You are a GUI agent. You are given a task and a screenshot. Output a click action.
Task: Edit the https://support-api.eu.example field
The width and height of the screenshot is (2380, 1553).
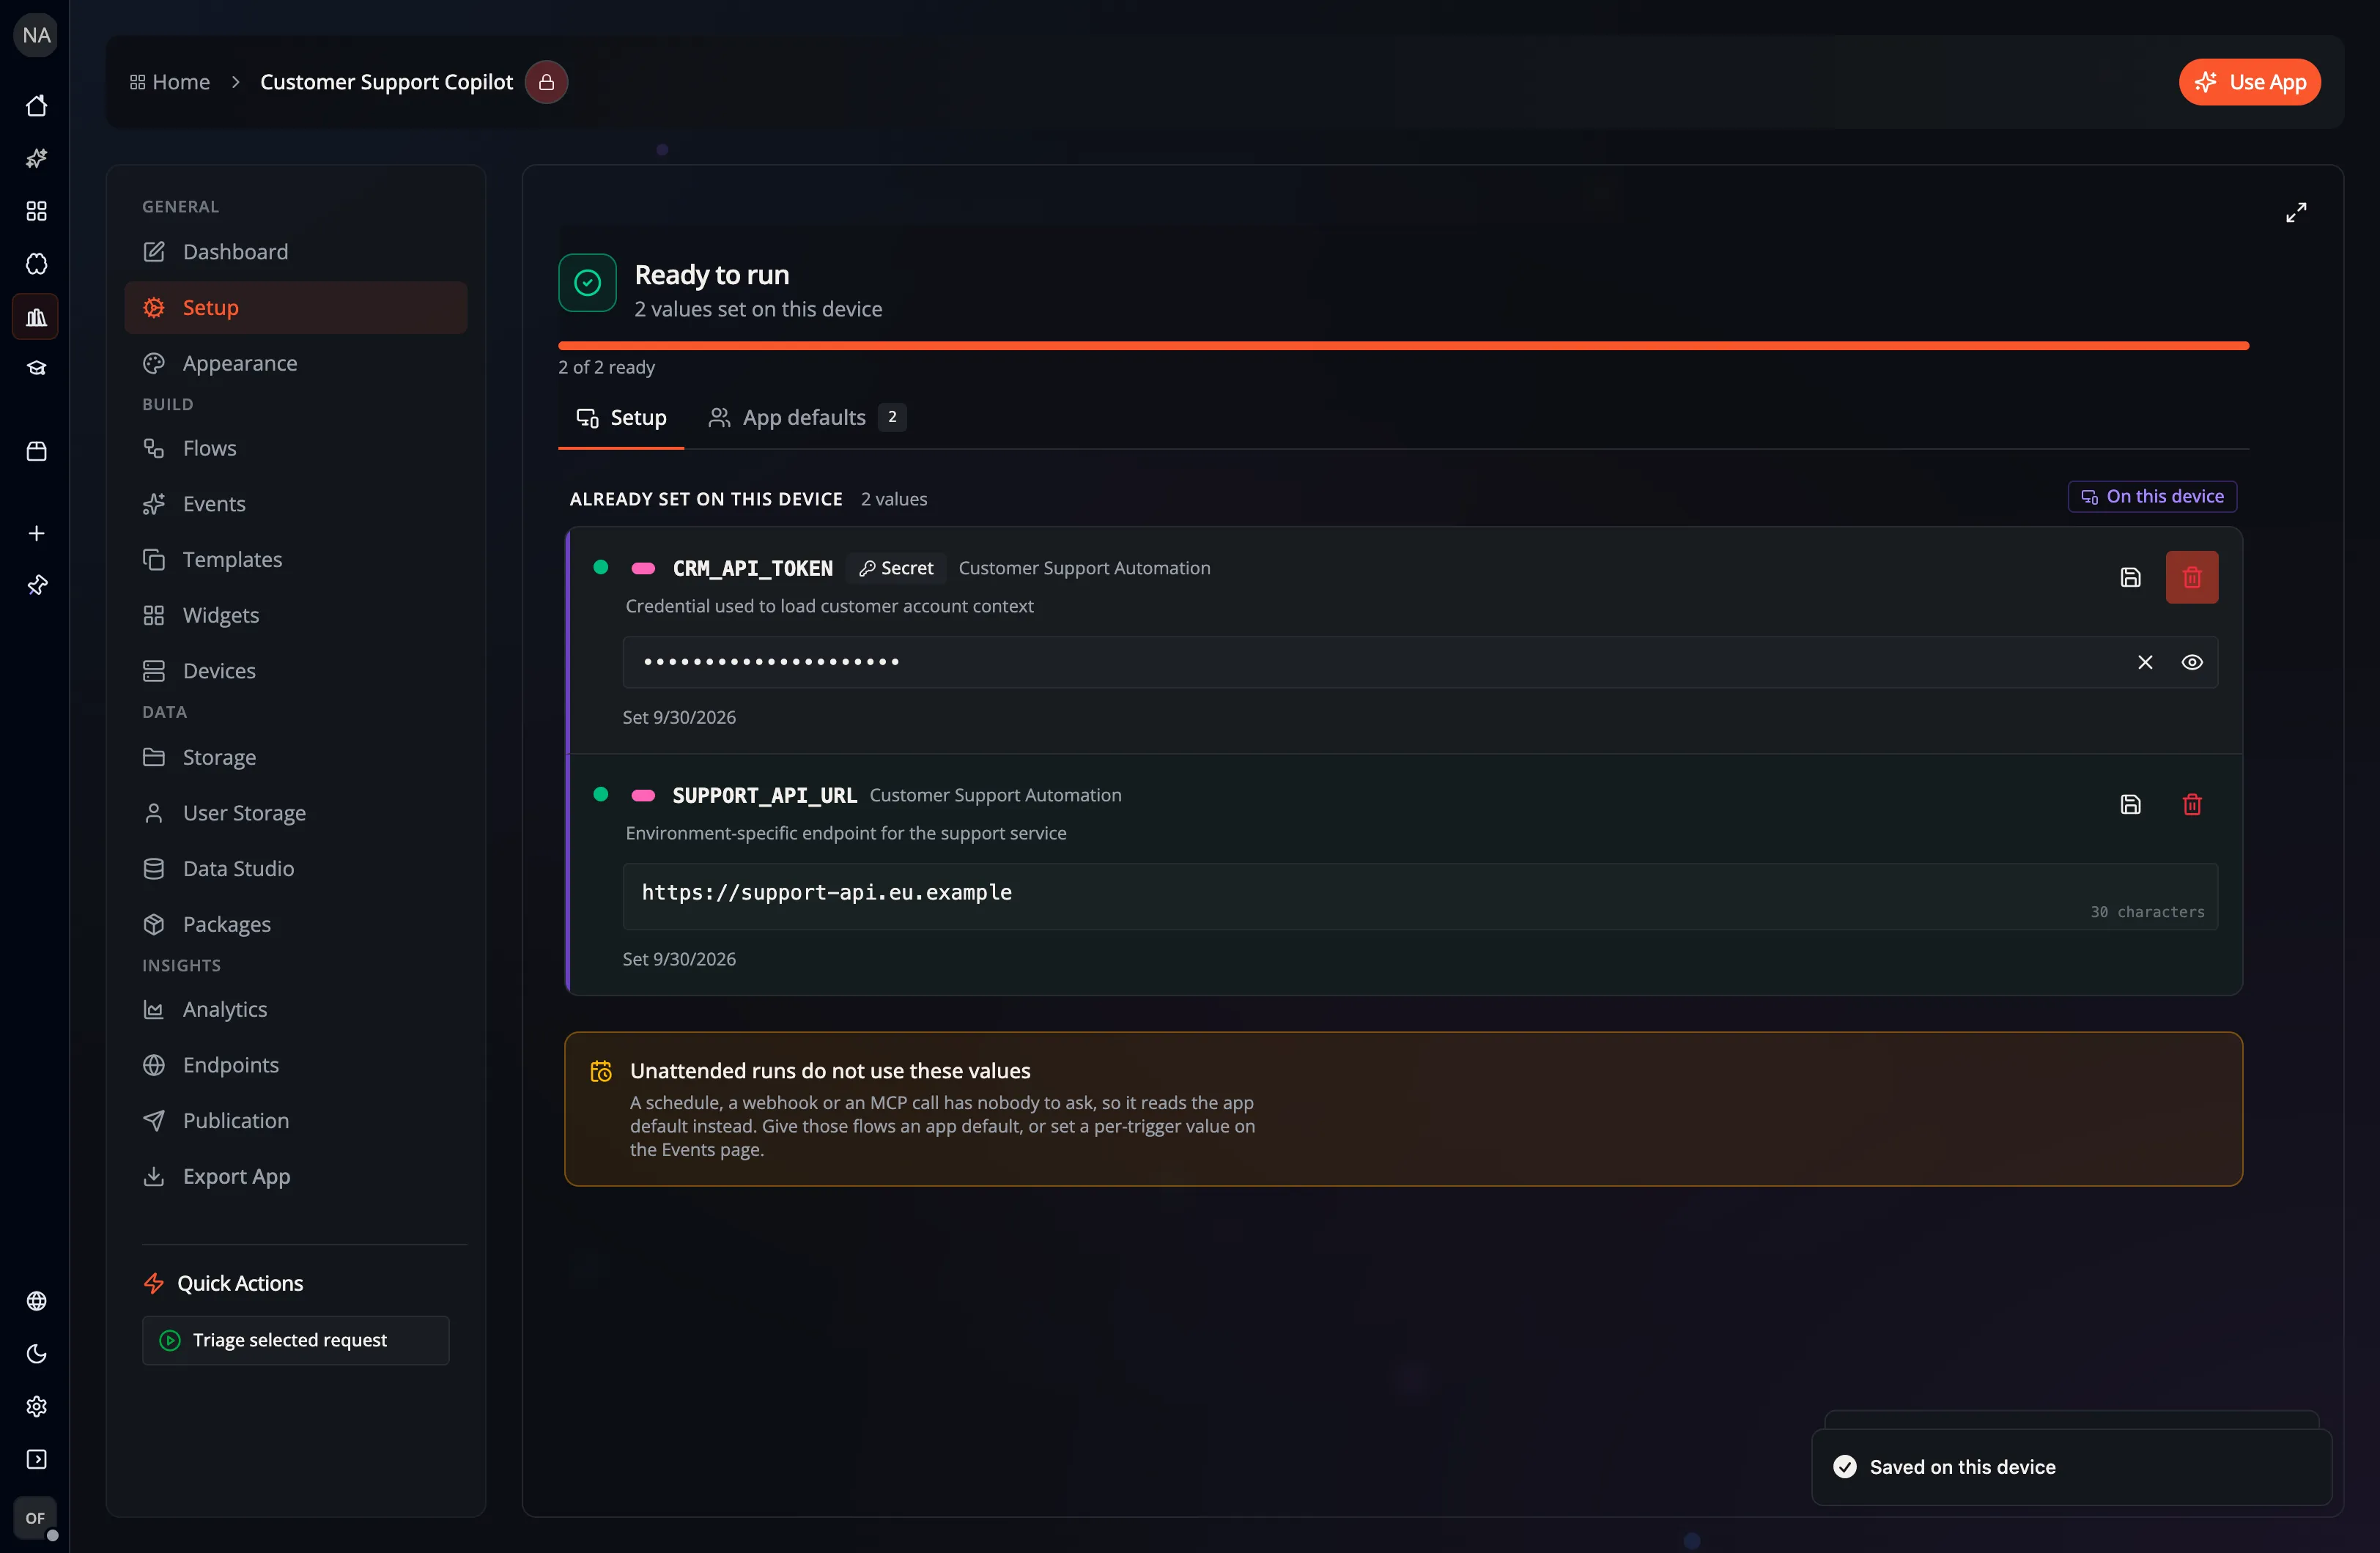(1420, 896)
